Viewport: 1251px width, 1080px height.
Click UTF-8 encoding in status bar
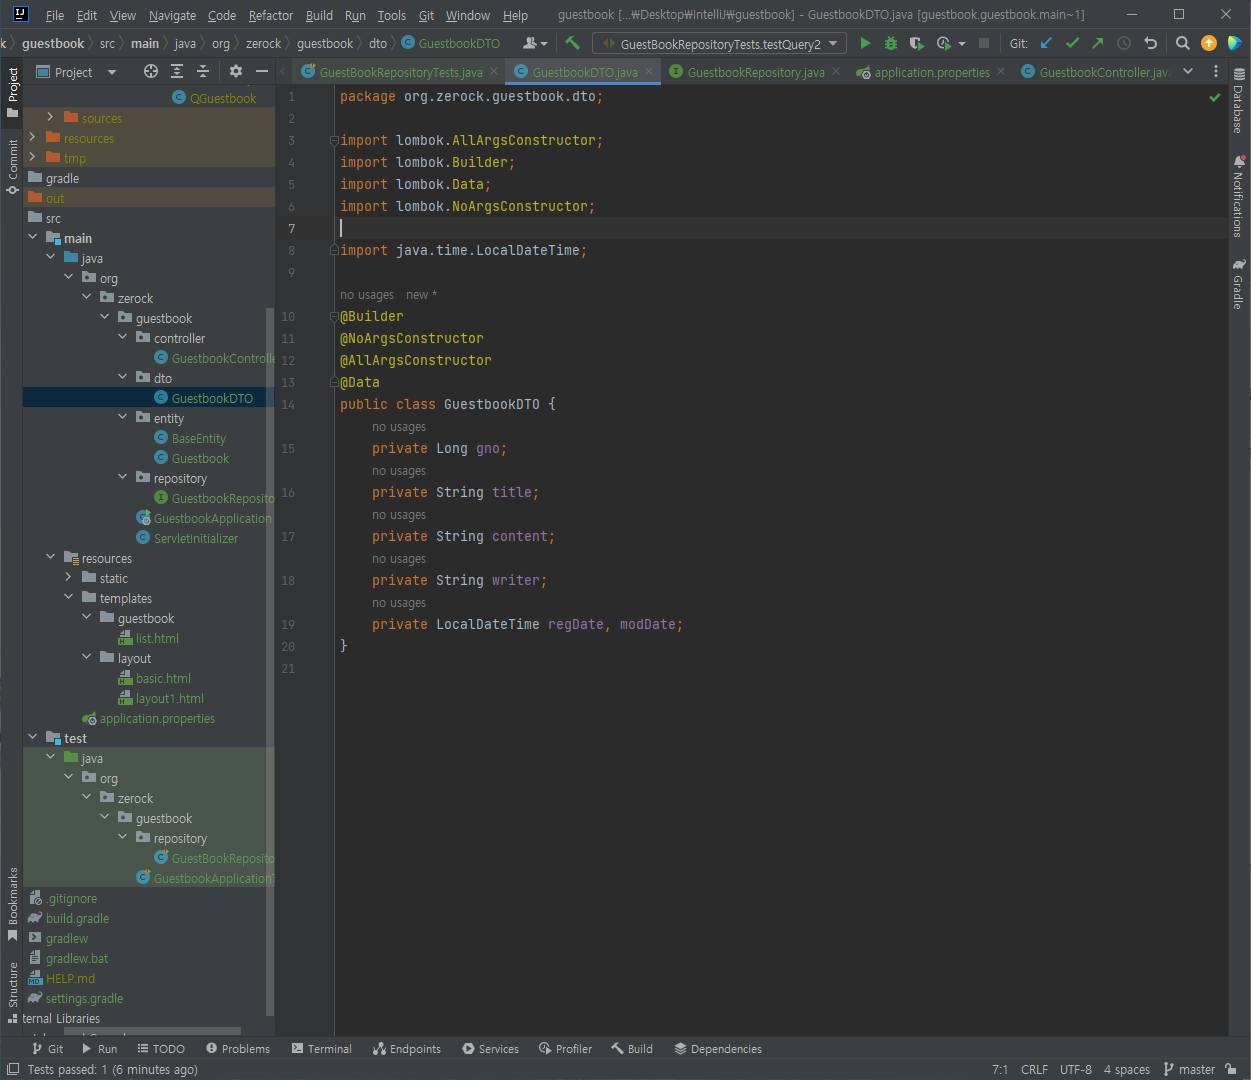pyautogui.click(x=1076, y=1069)
